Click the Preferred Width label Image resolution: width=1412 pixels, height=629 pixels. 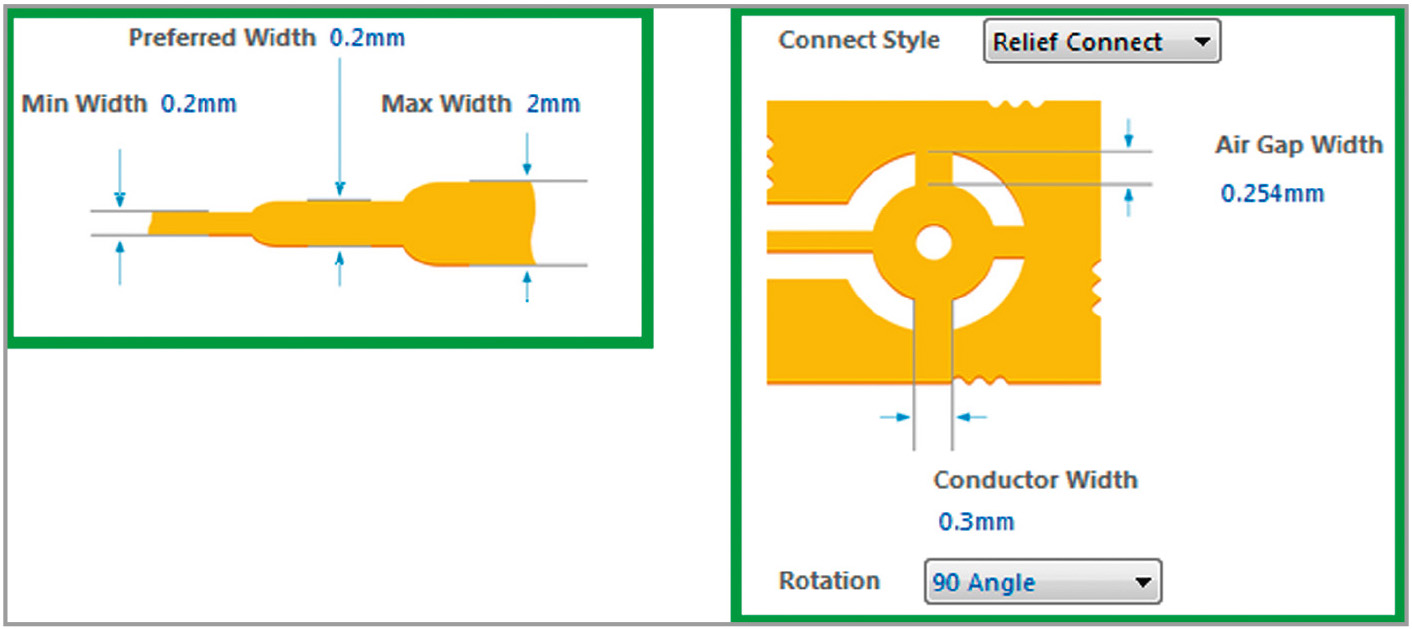coord(223,39)
